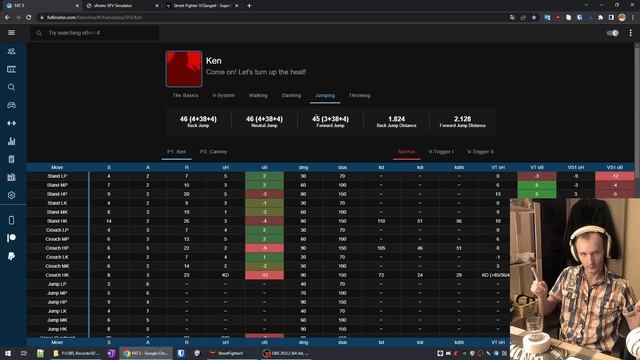This screenshot has height=360, width=640.
Task: Click the Crouch HP move row label
Action: pos(57,248)
